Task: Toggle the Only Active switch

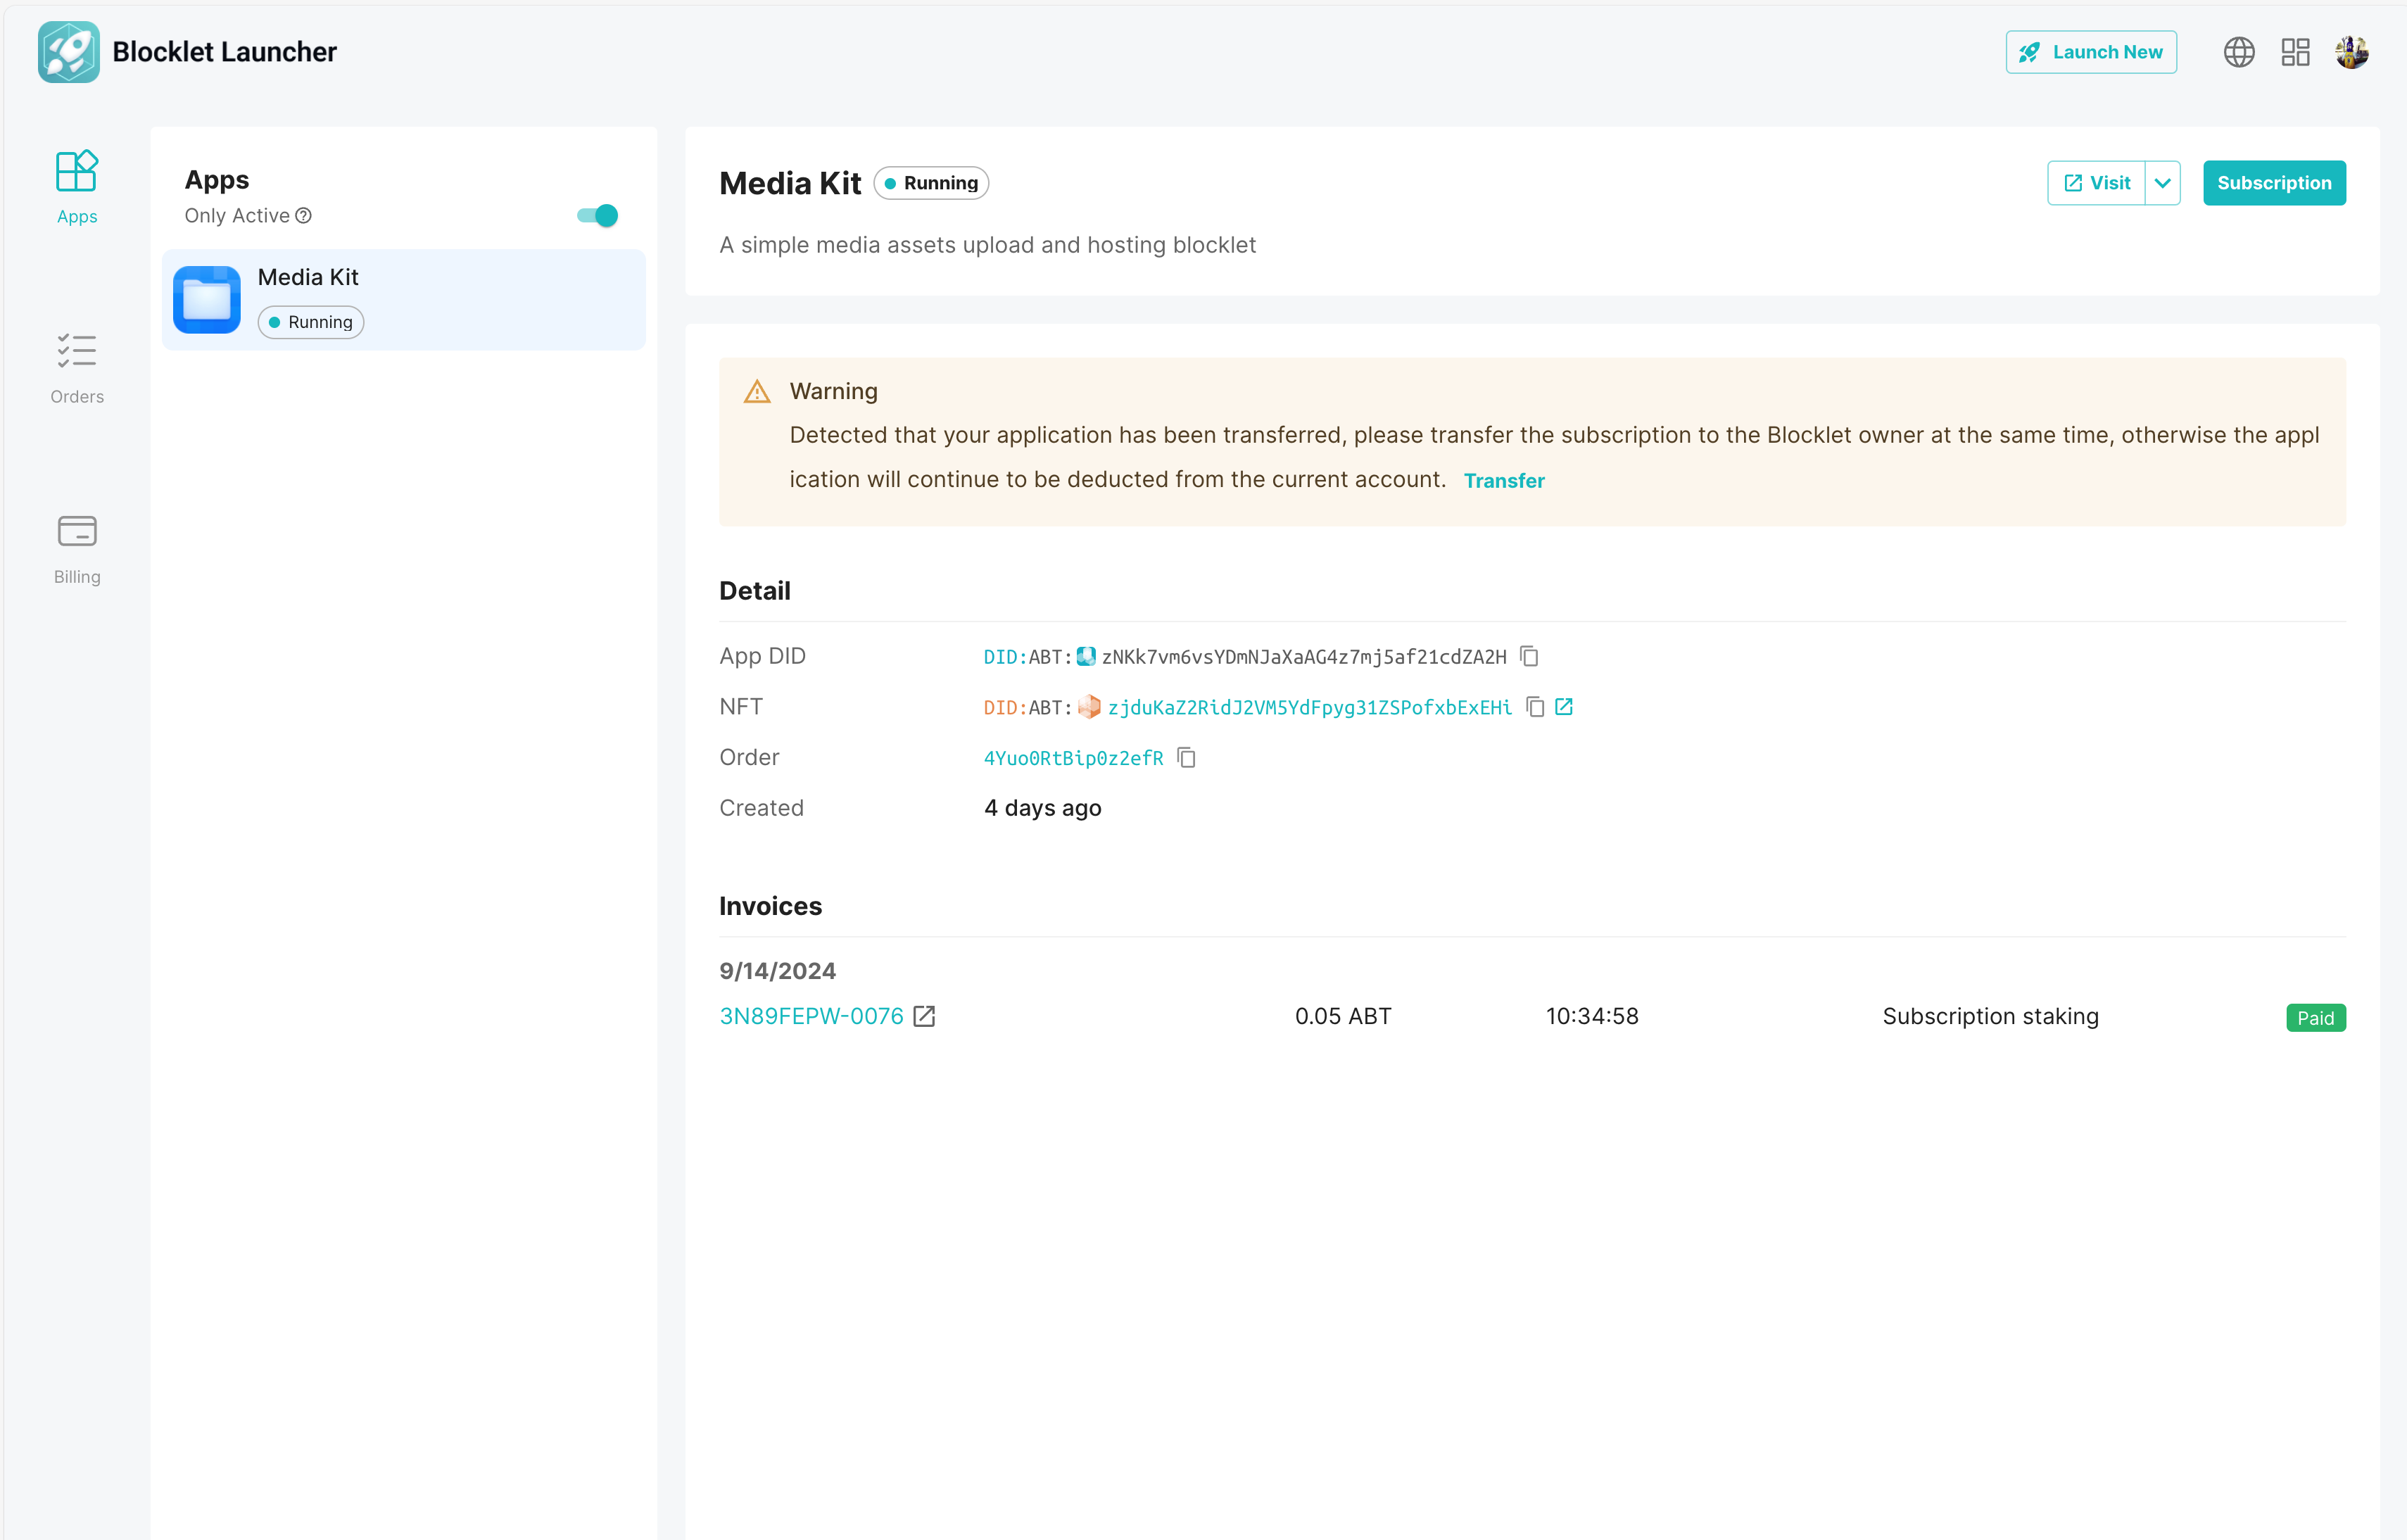Action: [598, 216]
